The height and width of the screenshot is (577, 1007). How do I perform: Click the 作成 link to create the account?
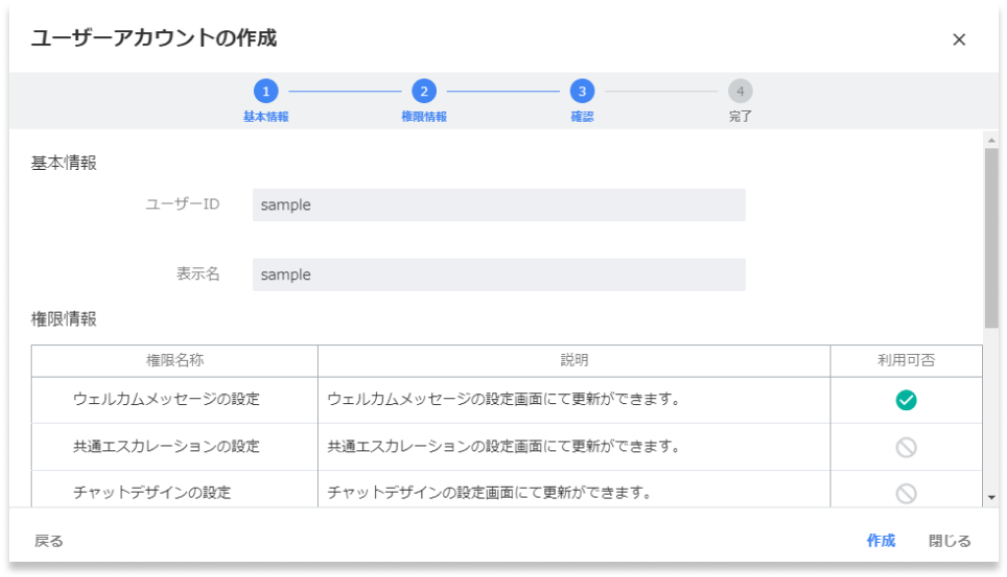(x=881, y=539)
